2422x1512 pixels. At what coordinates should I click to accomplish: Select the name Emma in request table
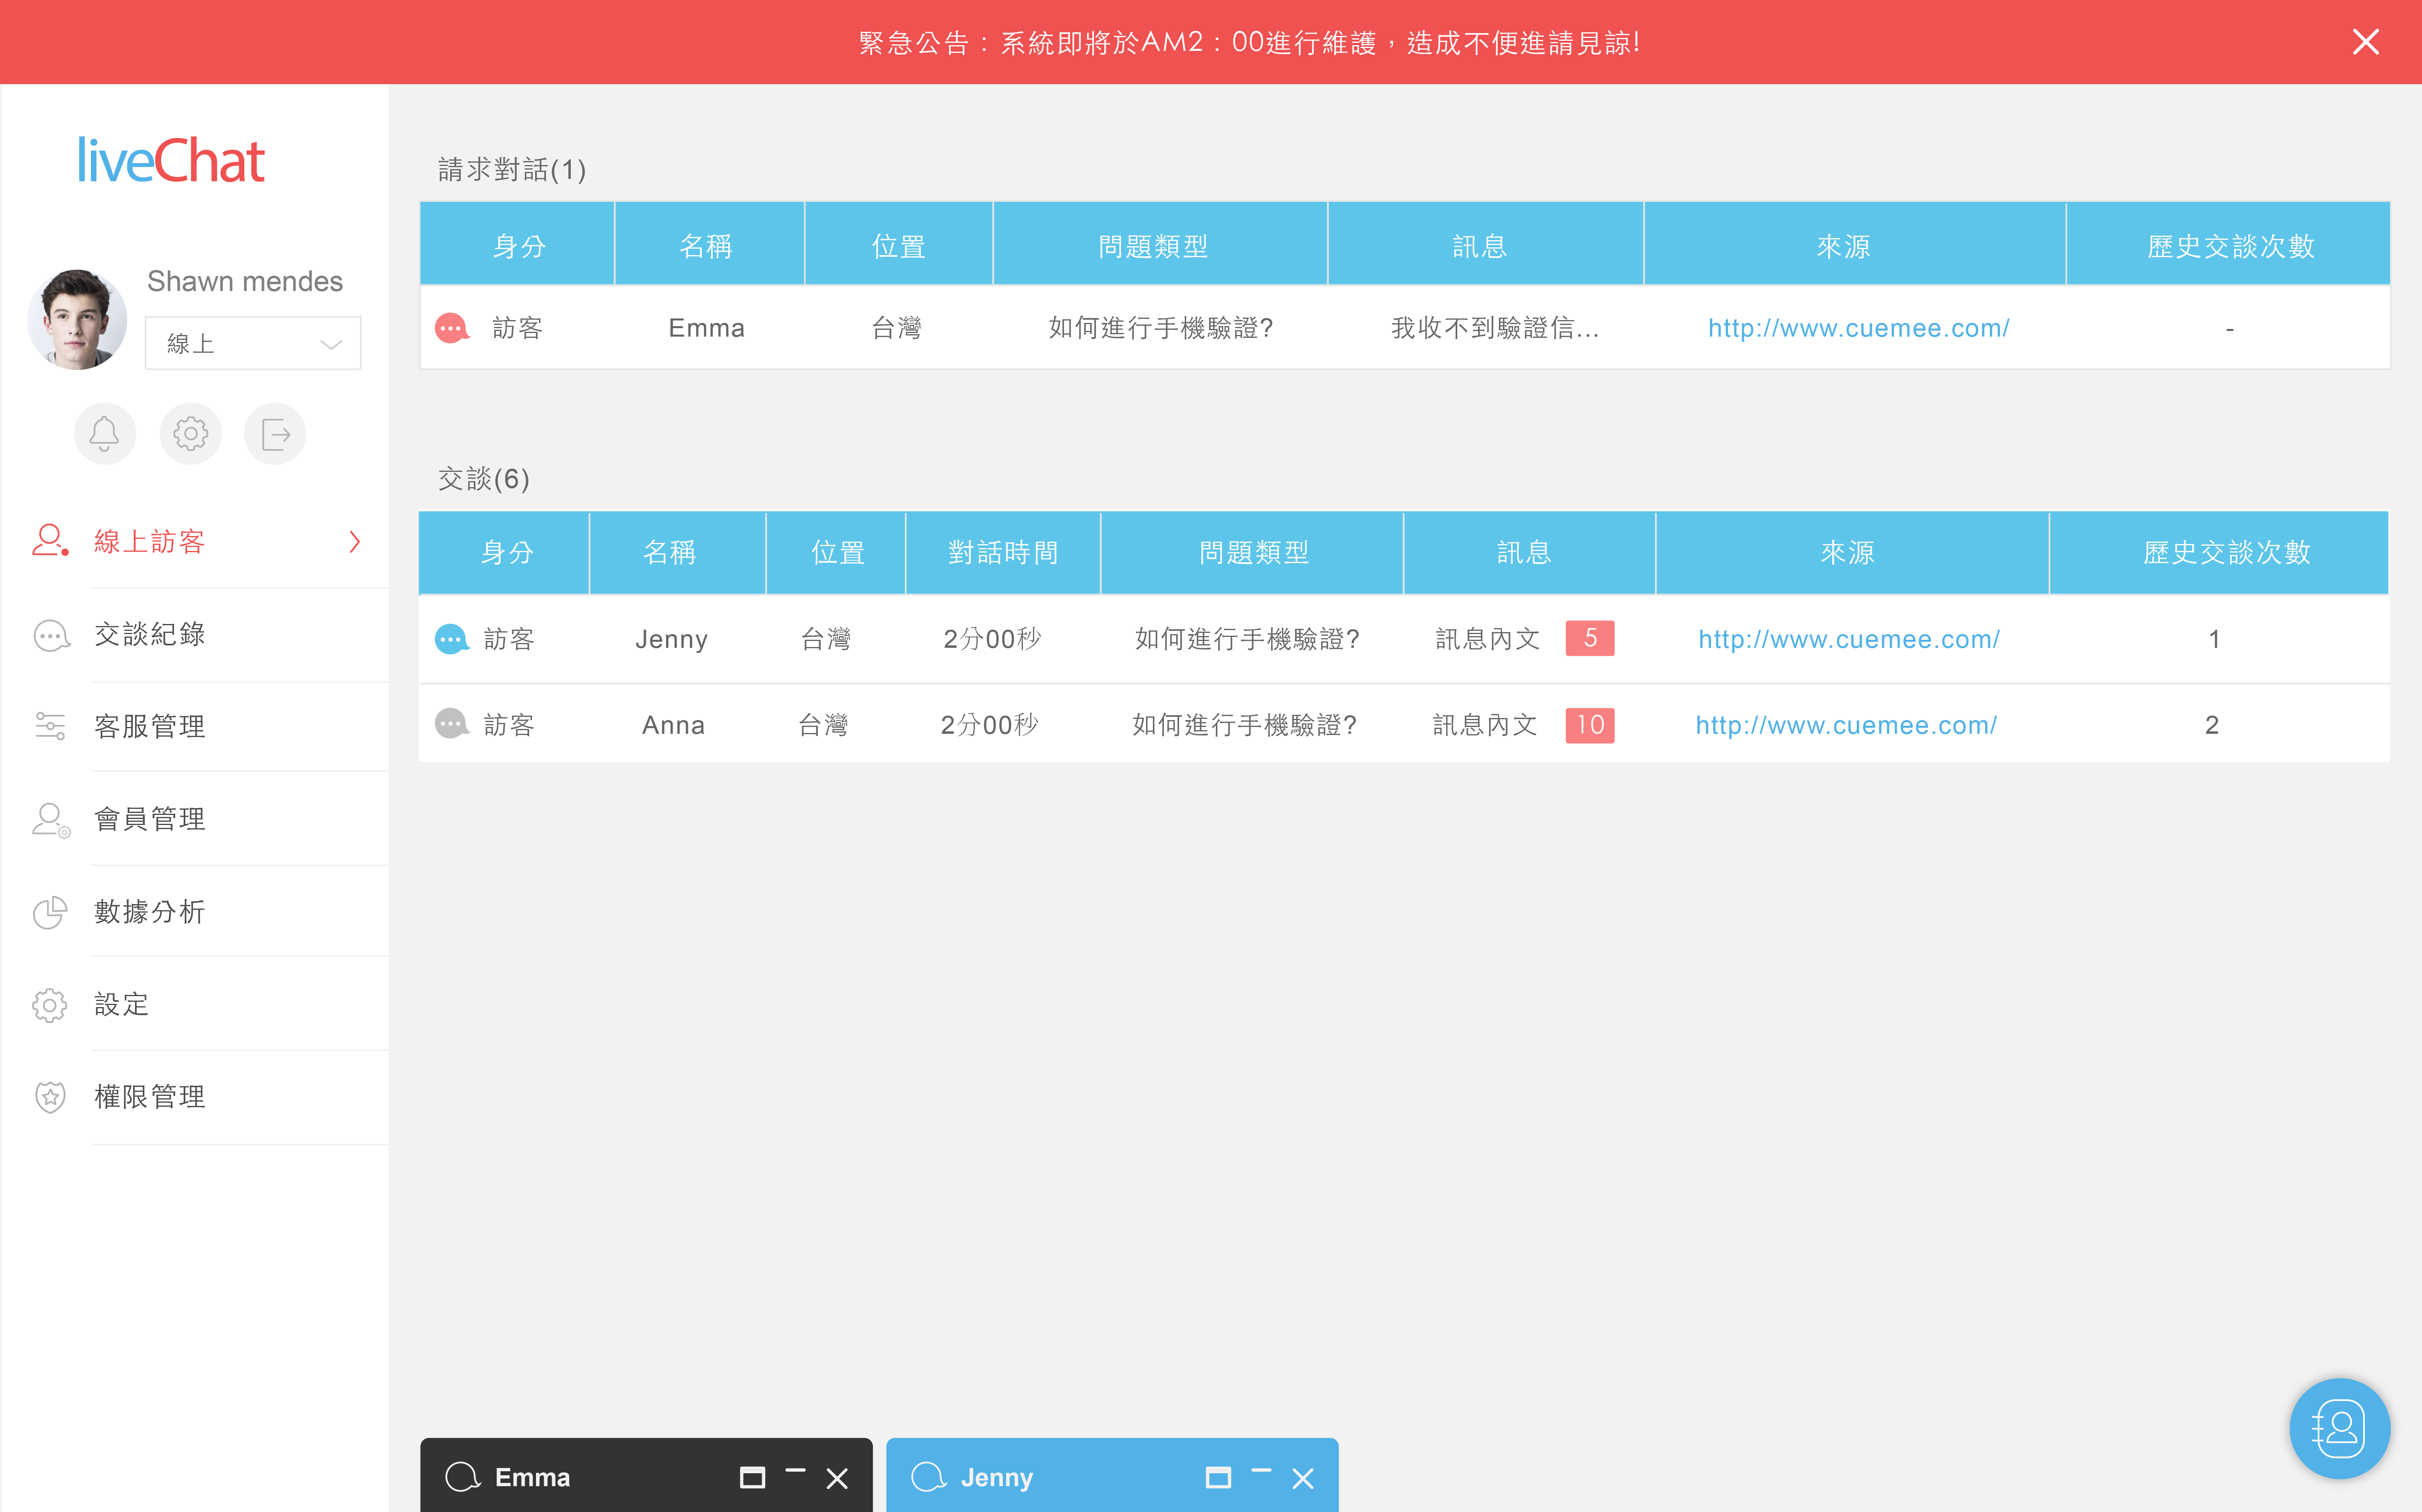click(x=706, y=328)
